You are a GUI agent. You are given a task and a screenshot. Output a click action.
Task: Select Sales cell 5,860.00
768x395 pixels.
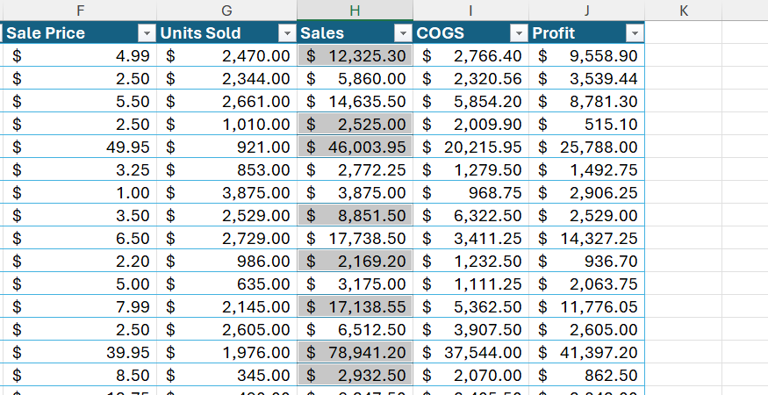pyautogui.click(x=355, y=78)
